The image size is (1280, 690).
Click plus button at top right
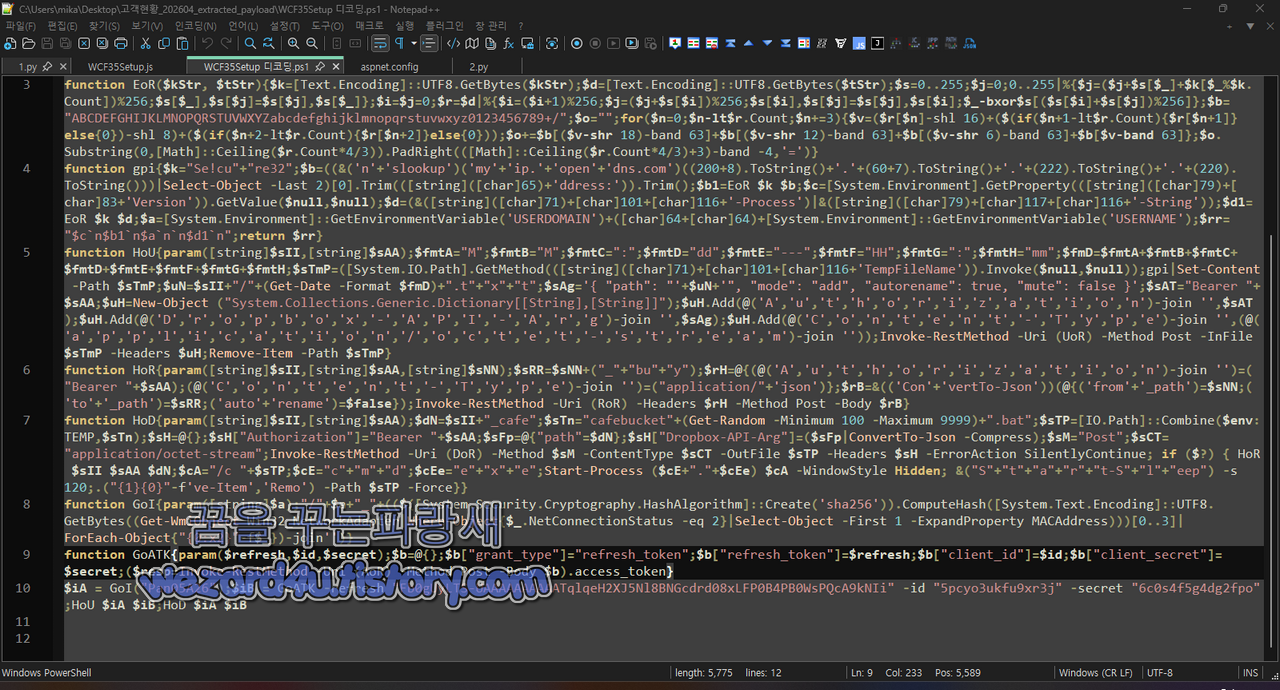click(x=1229, y=26)
